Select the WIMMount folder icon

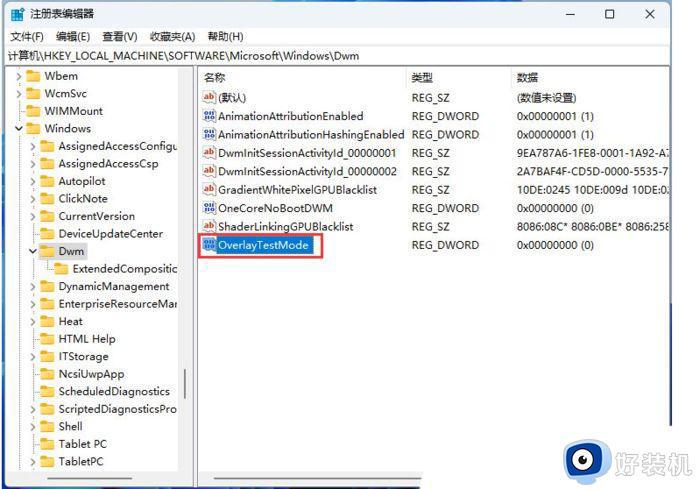tap(33, 111)
